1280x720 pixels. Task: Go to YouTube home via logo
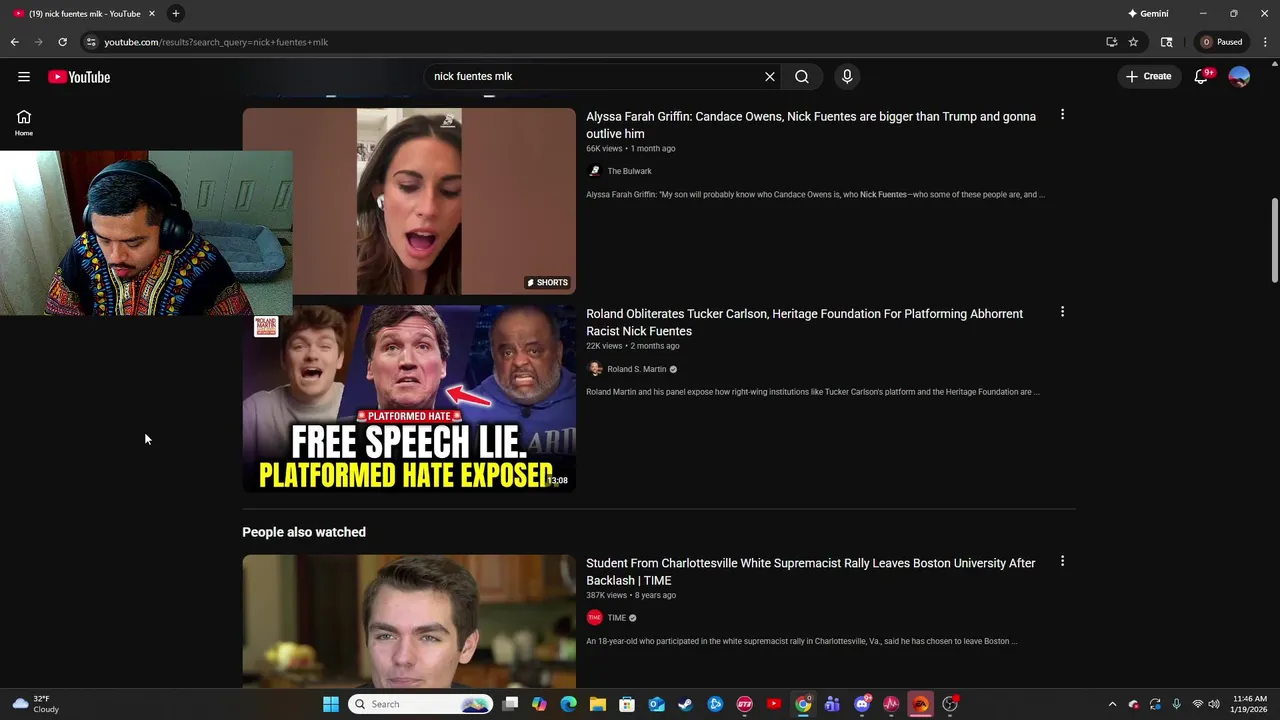pos(79,77)
